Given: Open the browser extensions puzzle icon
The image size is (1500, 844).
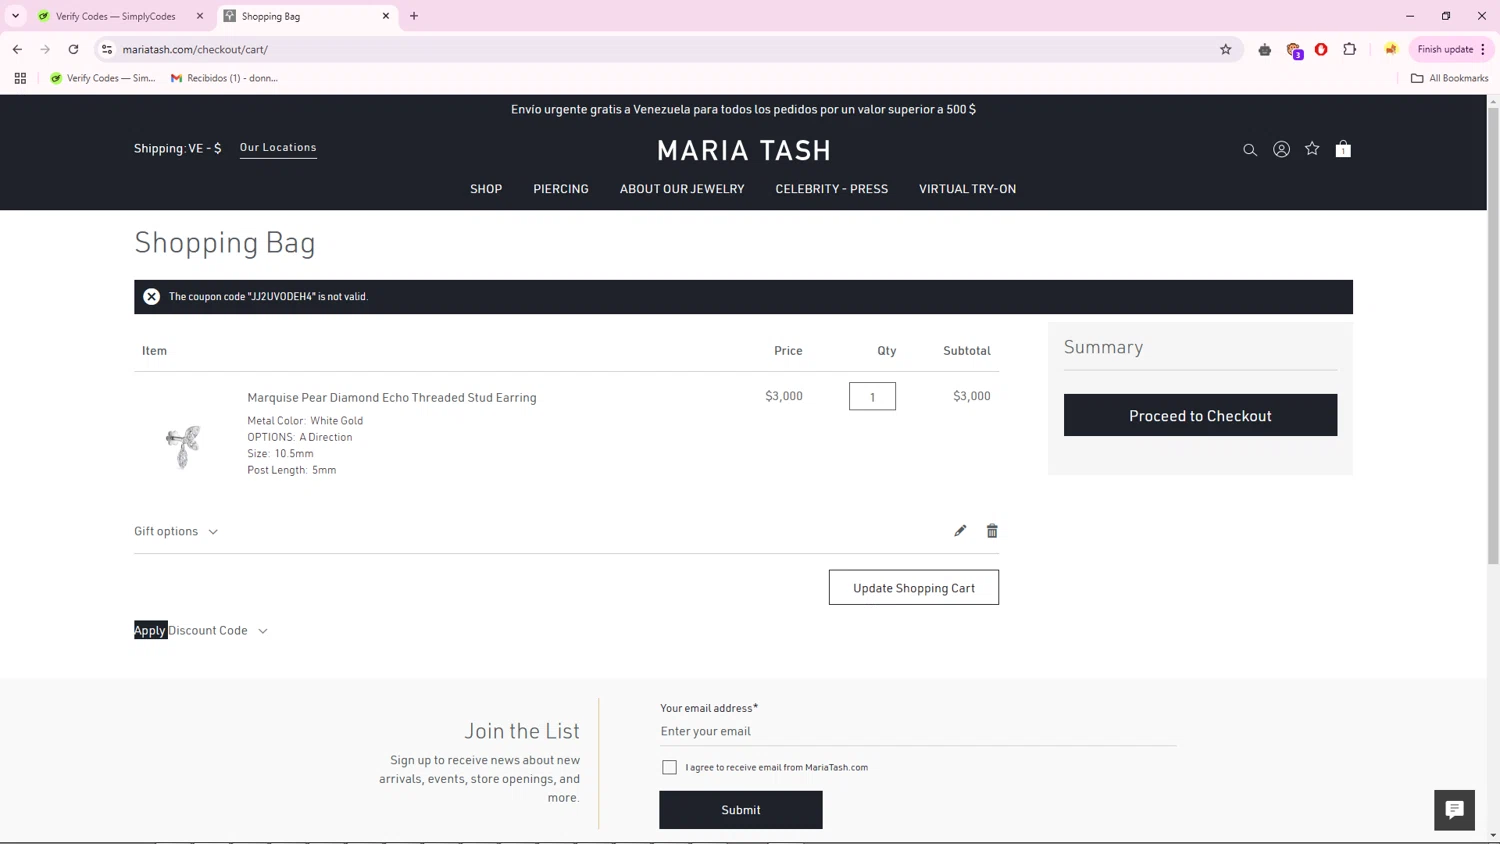Looking at the screenshot, I should click(1349, 49).
